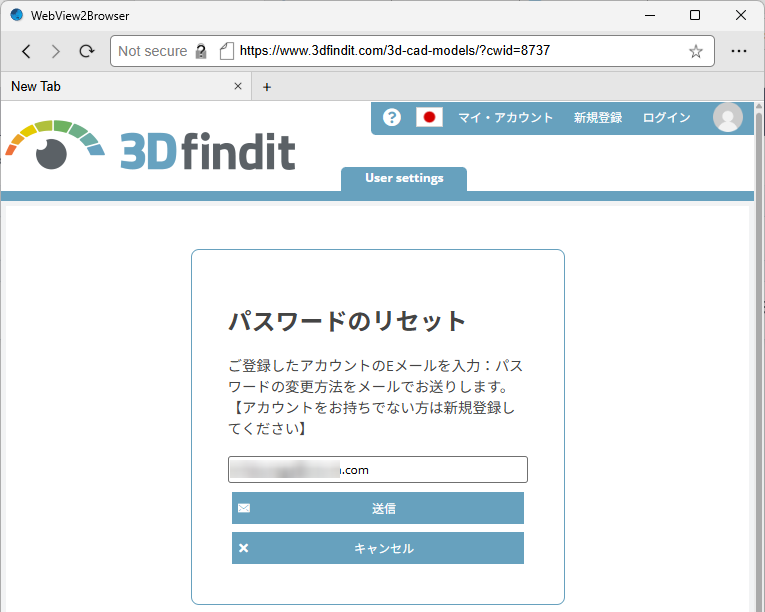Screen dimensions: 765x612
Task: Open the help question mark icon
Action: click(392, 117)
